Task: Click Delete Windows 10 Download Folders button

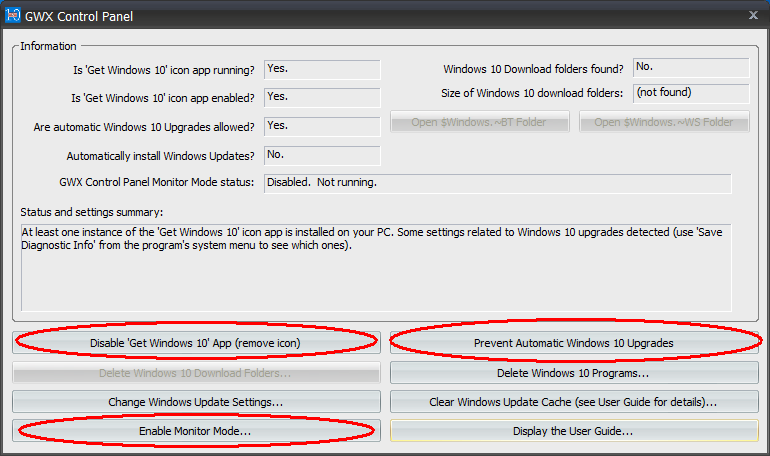Action: 196,373
